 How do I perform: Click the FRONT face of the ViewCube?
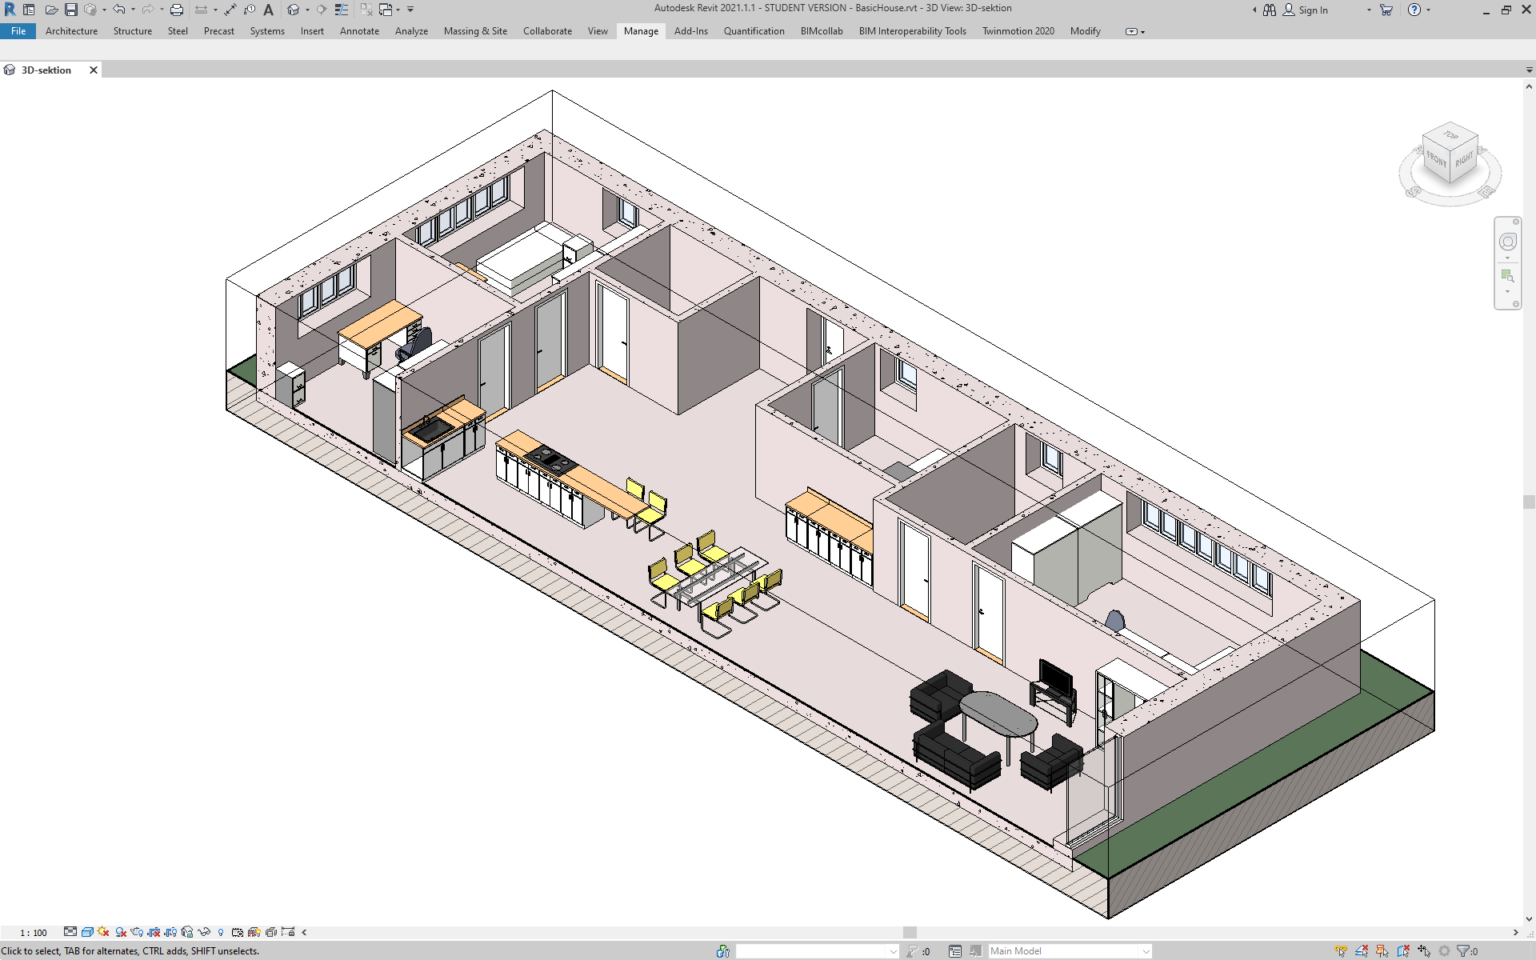pos(1436,158)
